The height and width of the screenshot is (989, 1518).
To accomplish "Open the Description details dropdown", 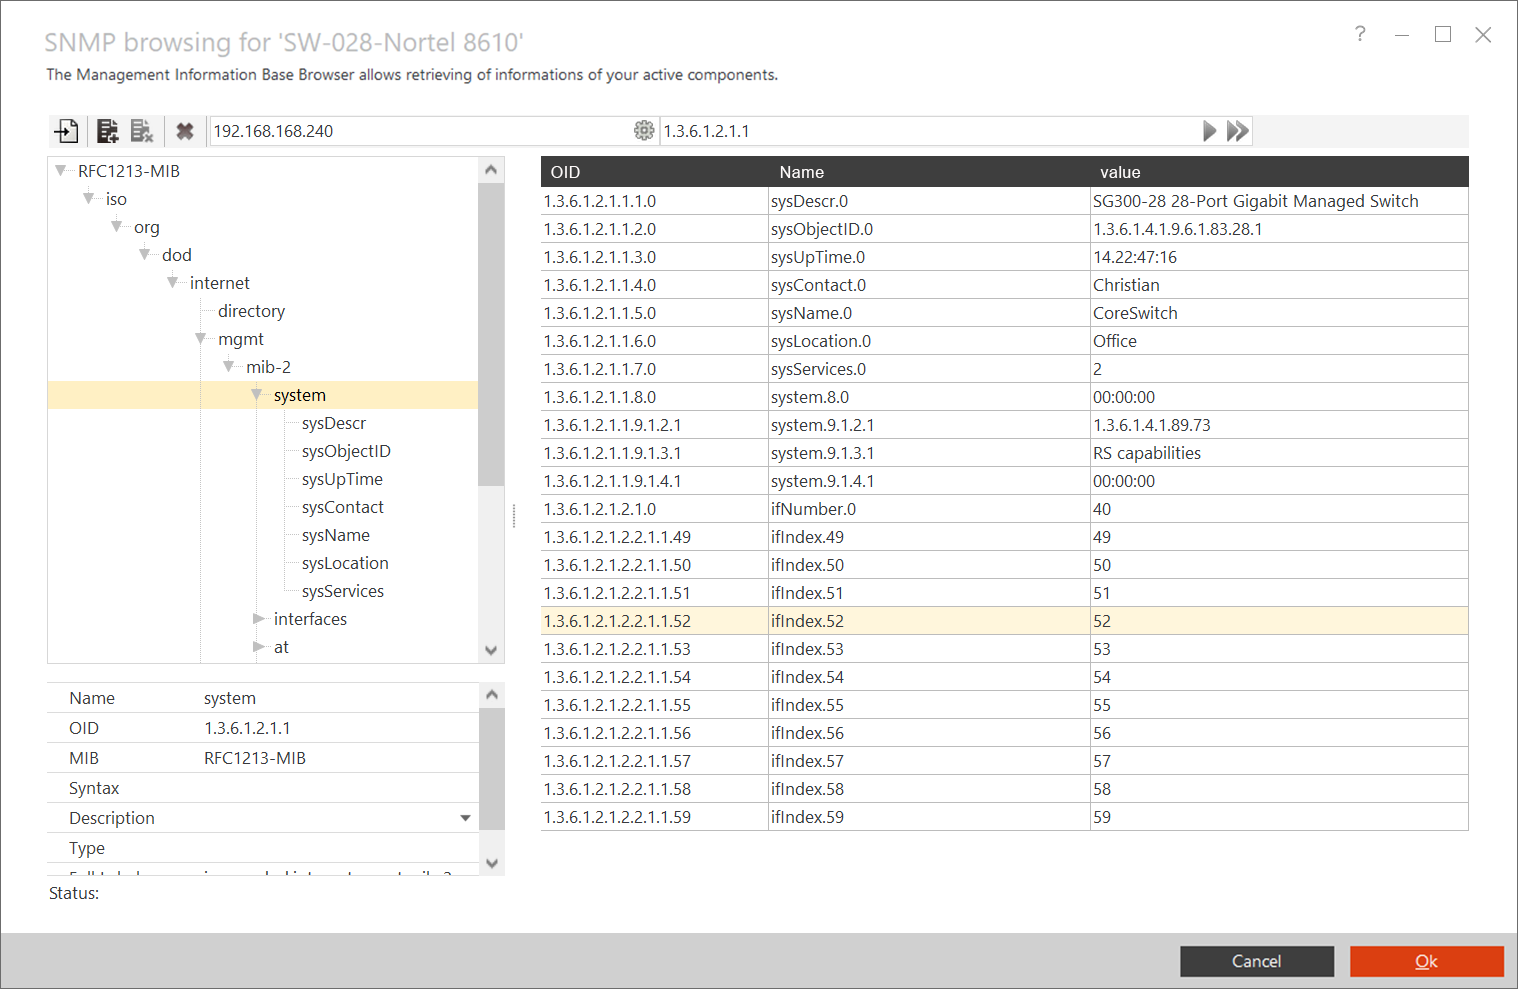I will [464, 817].
